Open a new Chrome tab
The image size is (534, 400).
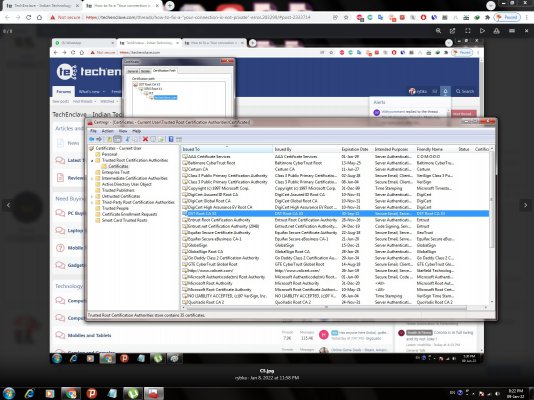click(x=170, y=5)
